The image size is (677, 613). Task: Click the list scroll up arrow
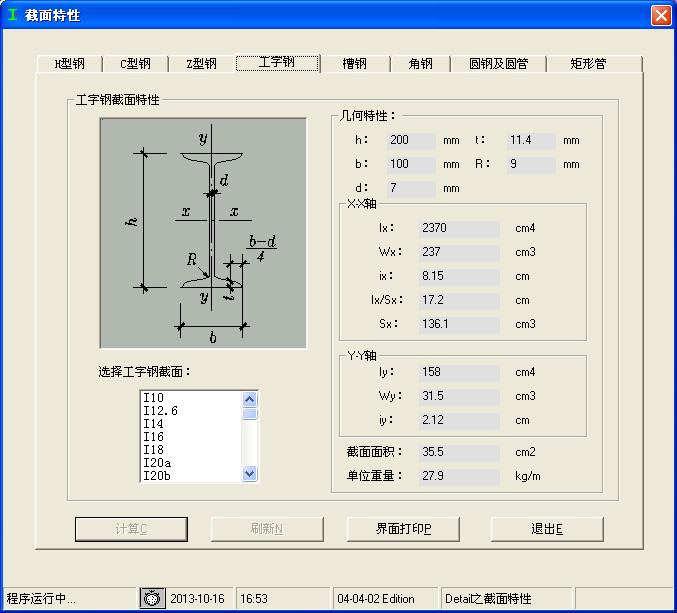tap(250, 399)
